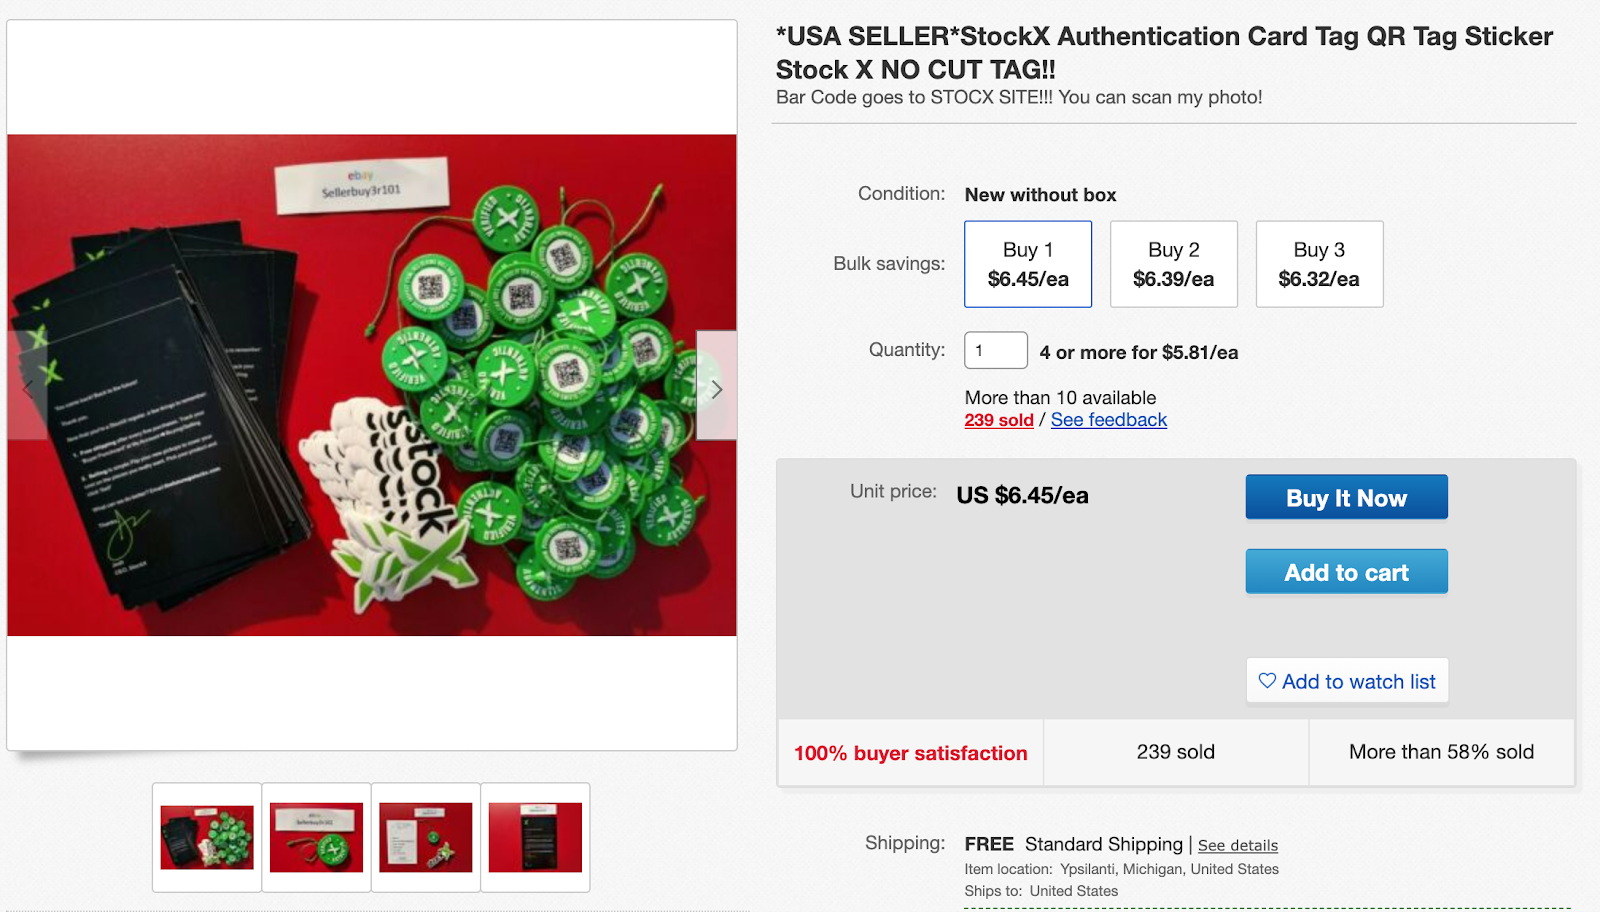
Task: Click the Buy It Now button
Action: click(x=1346, y=497)
